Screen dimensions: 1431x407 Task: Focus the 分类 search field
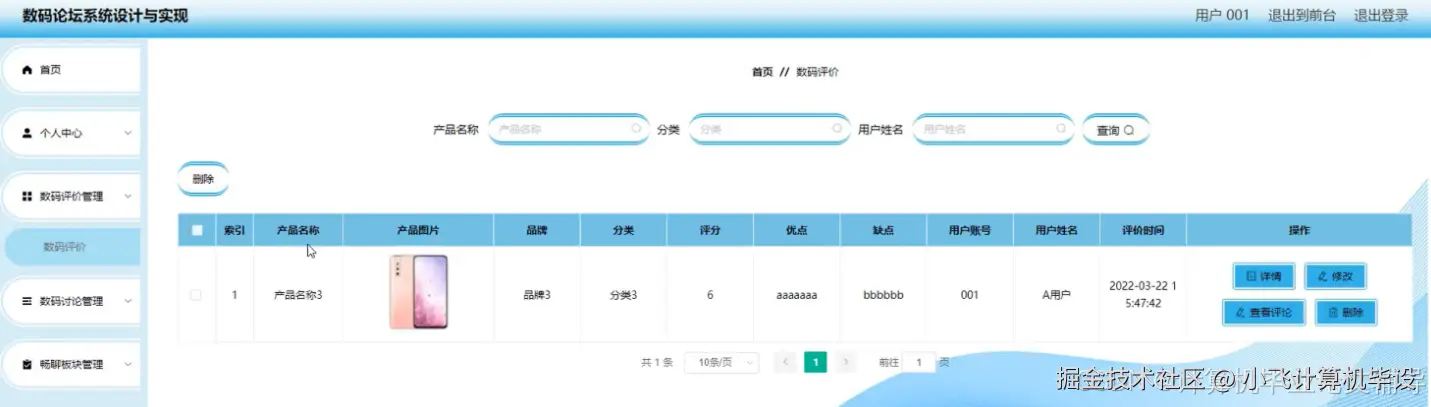(769, 129)
